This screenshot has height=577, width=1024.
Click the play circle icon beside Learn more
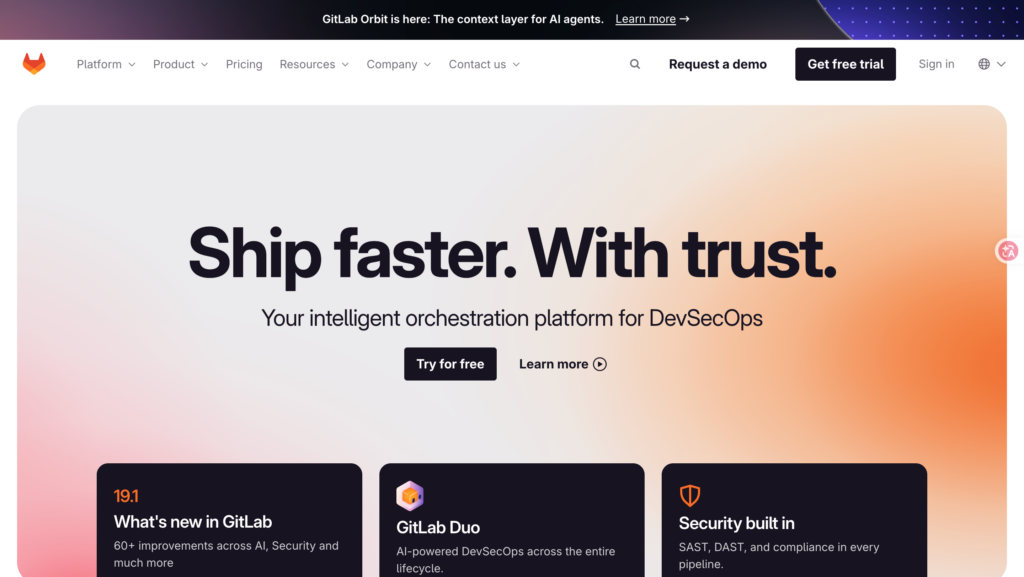(x=600, y=364)
